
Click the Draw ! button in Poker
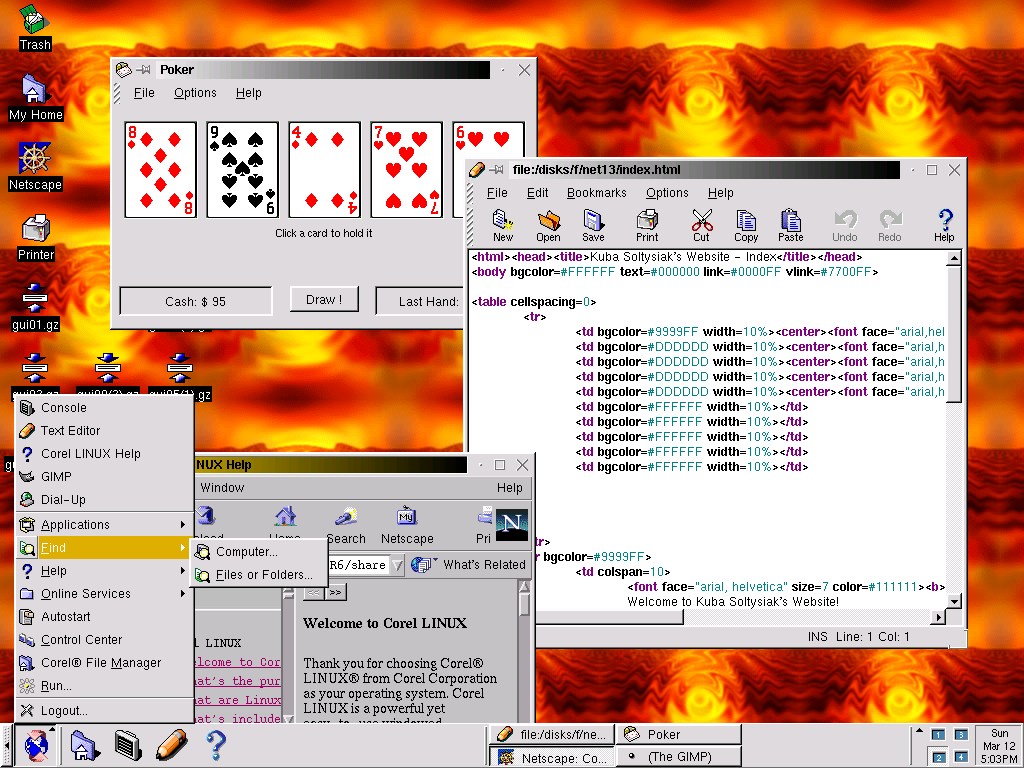coord(324,300)
